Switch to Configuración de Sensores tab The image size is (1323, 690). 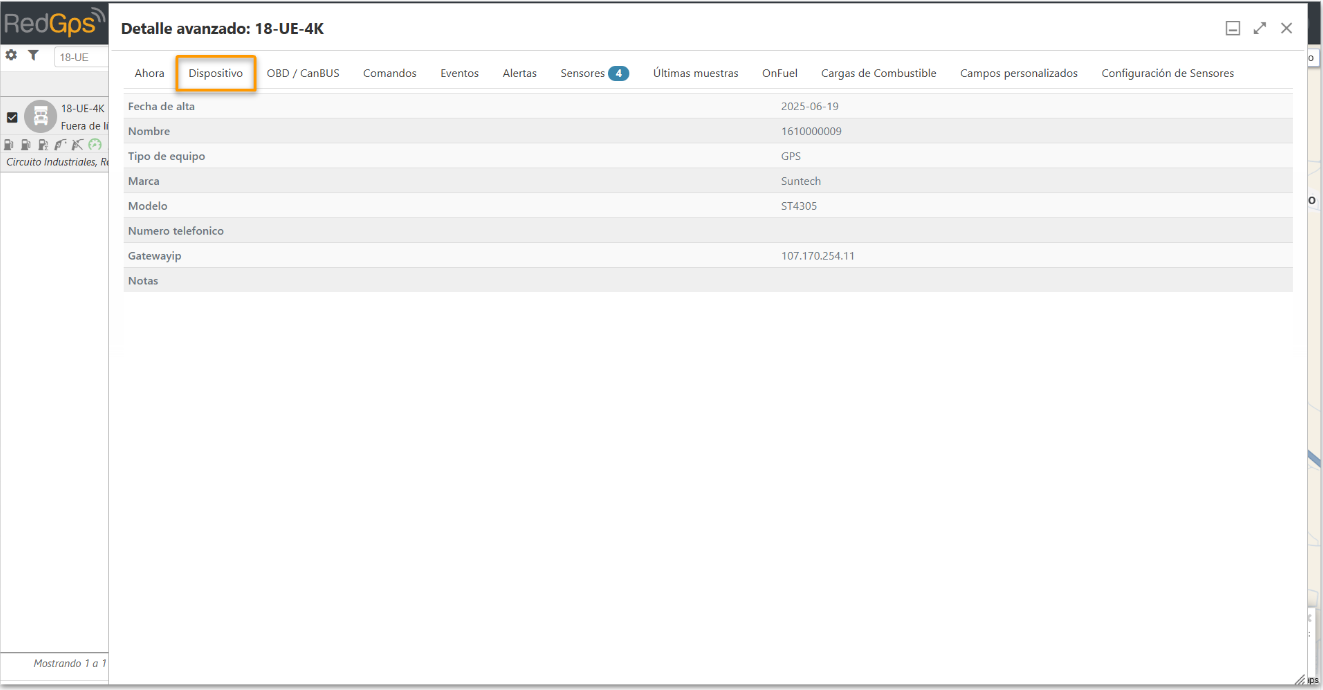(1168, 73)
